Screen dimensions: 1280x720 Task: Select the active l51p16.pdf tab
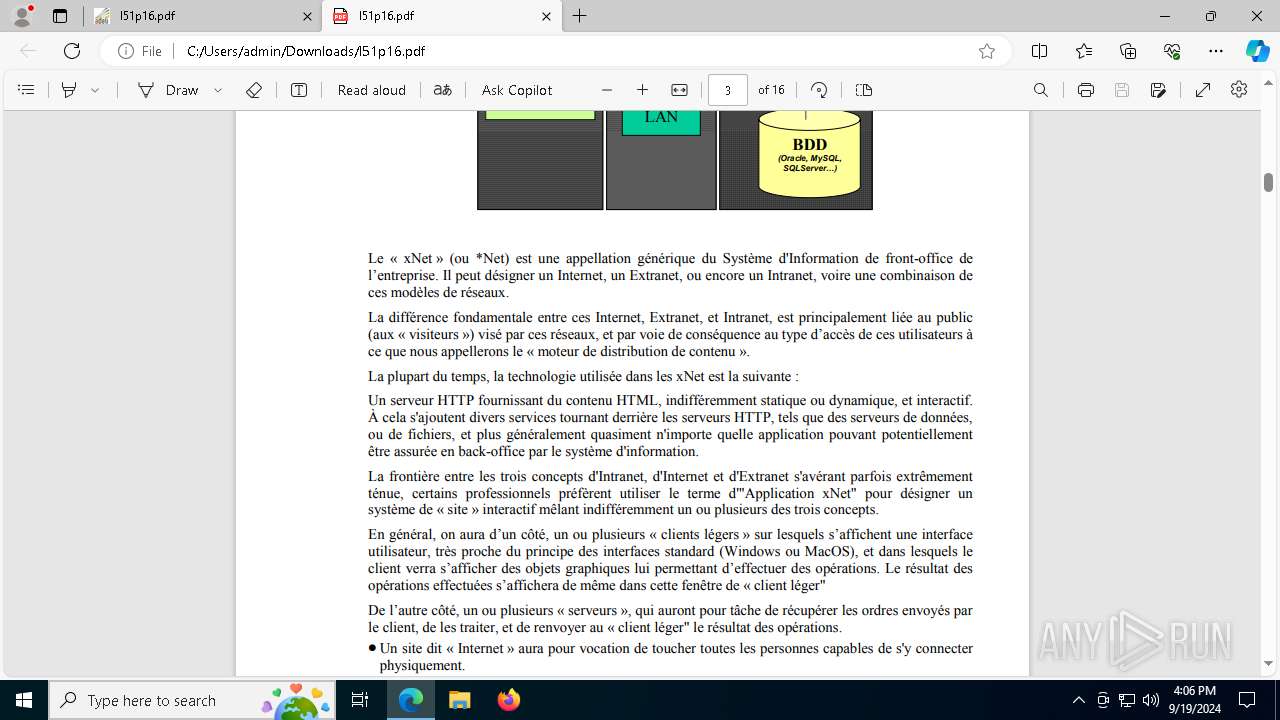click(x=440, y=16)
